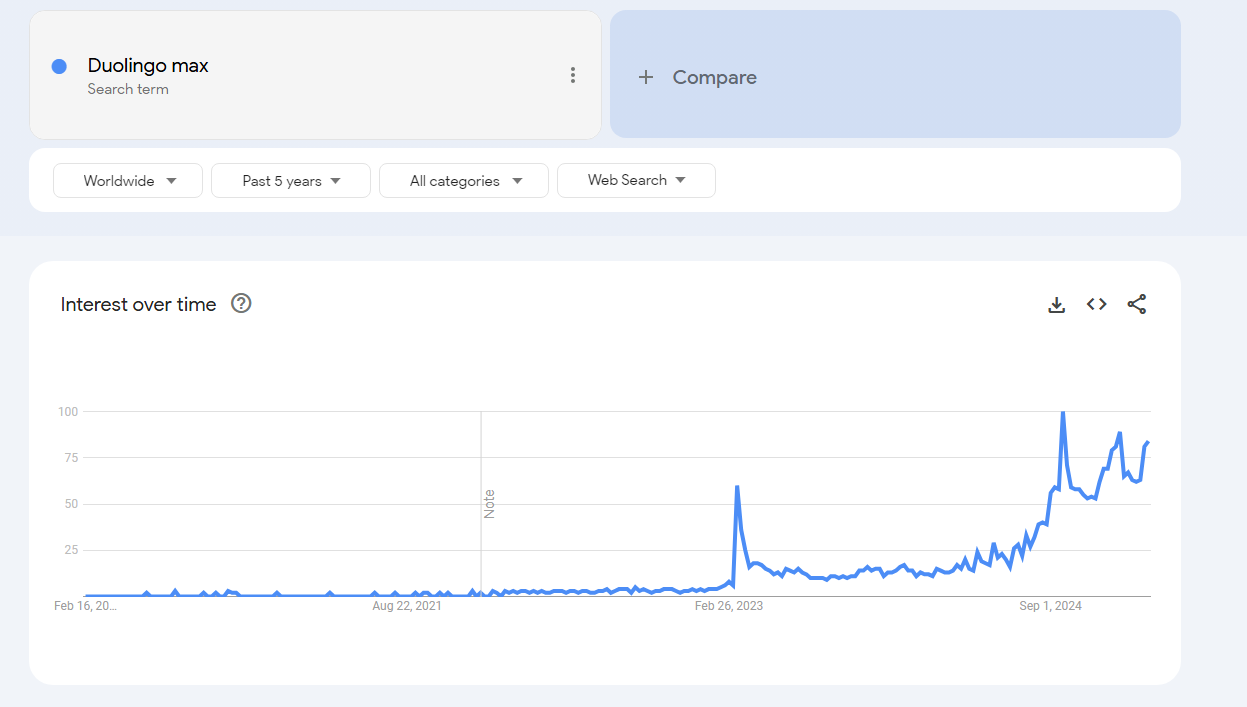
Task: Open the Web Search type dropdown
Action: pyautogui.click(x=636, y=180)
